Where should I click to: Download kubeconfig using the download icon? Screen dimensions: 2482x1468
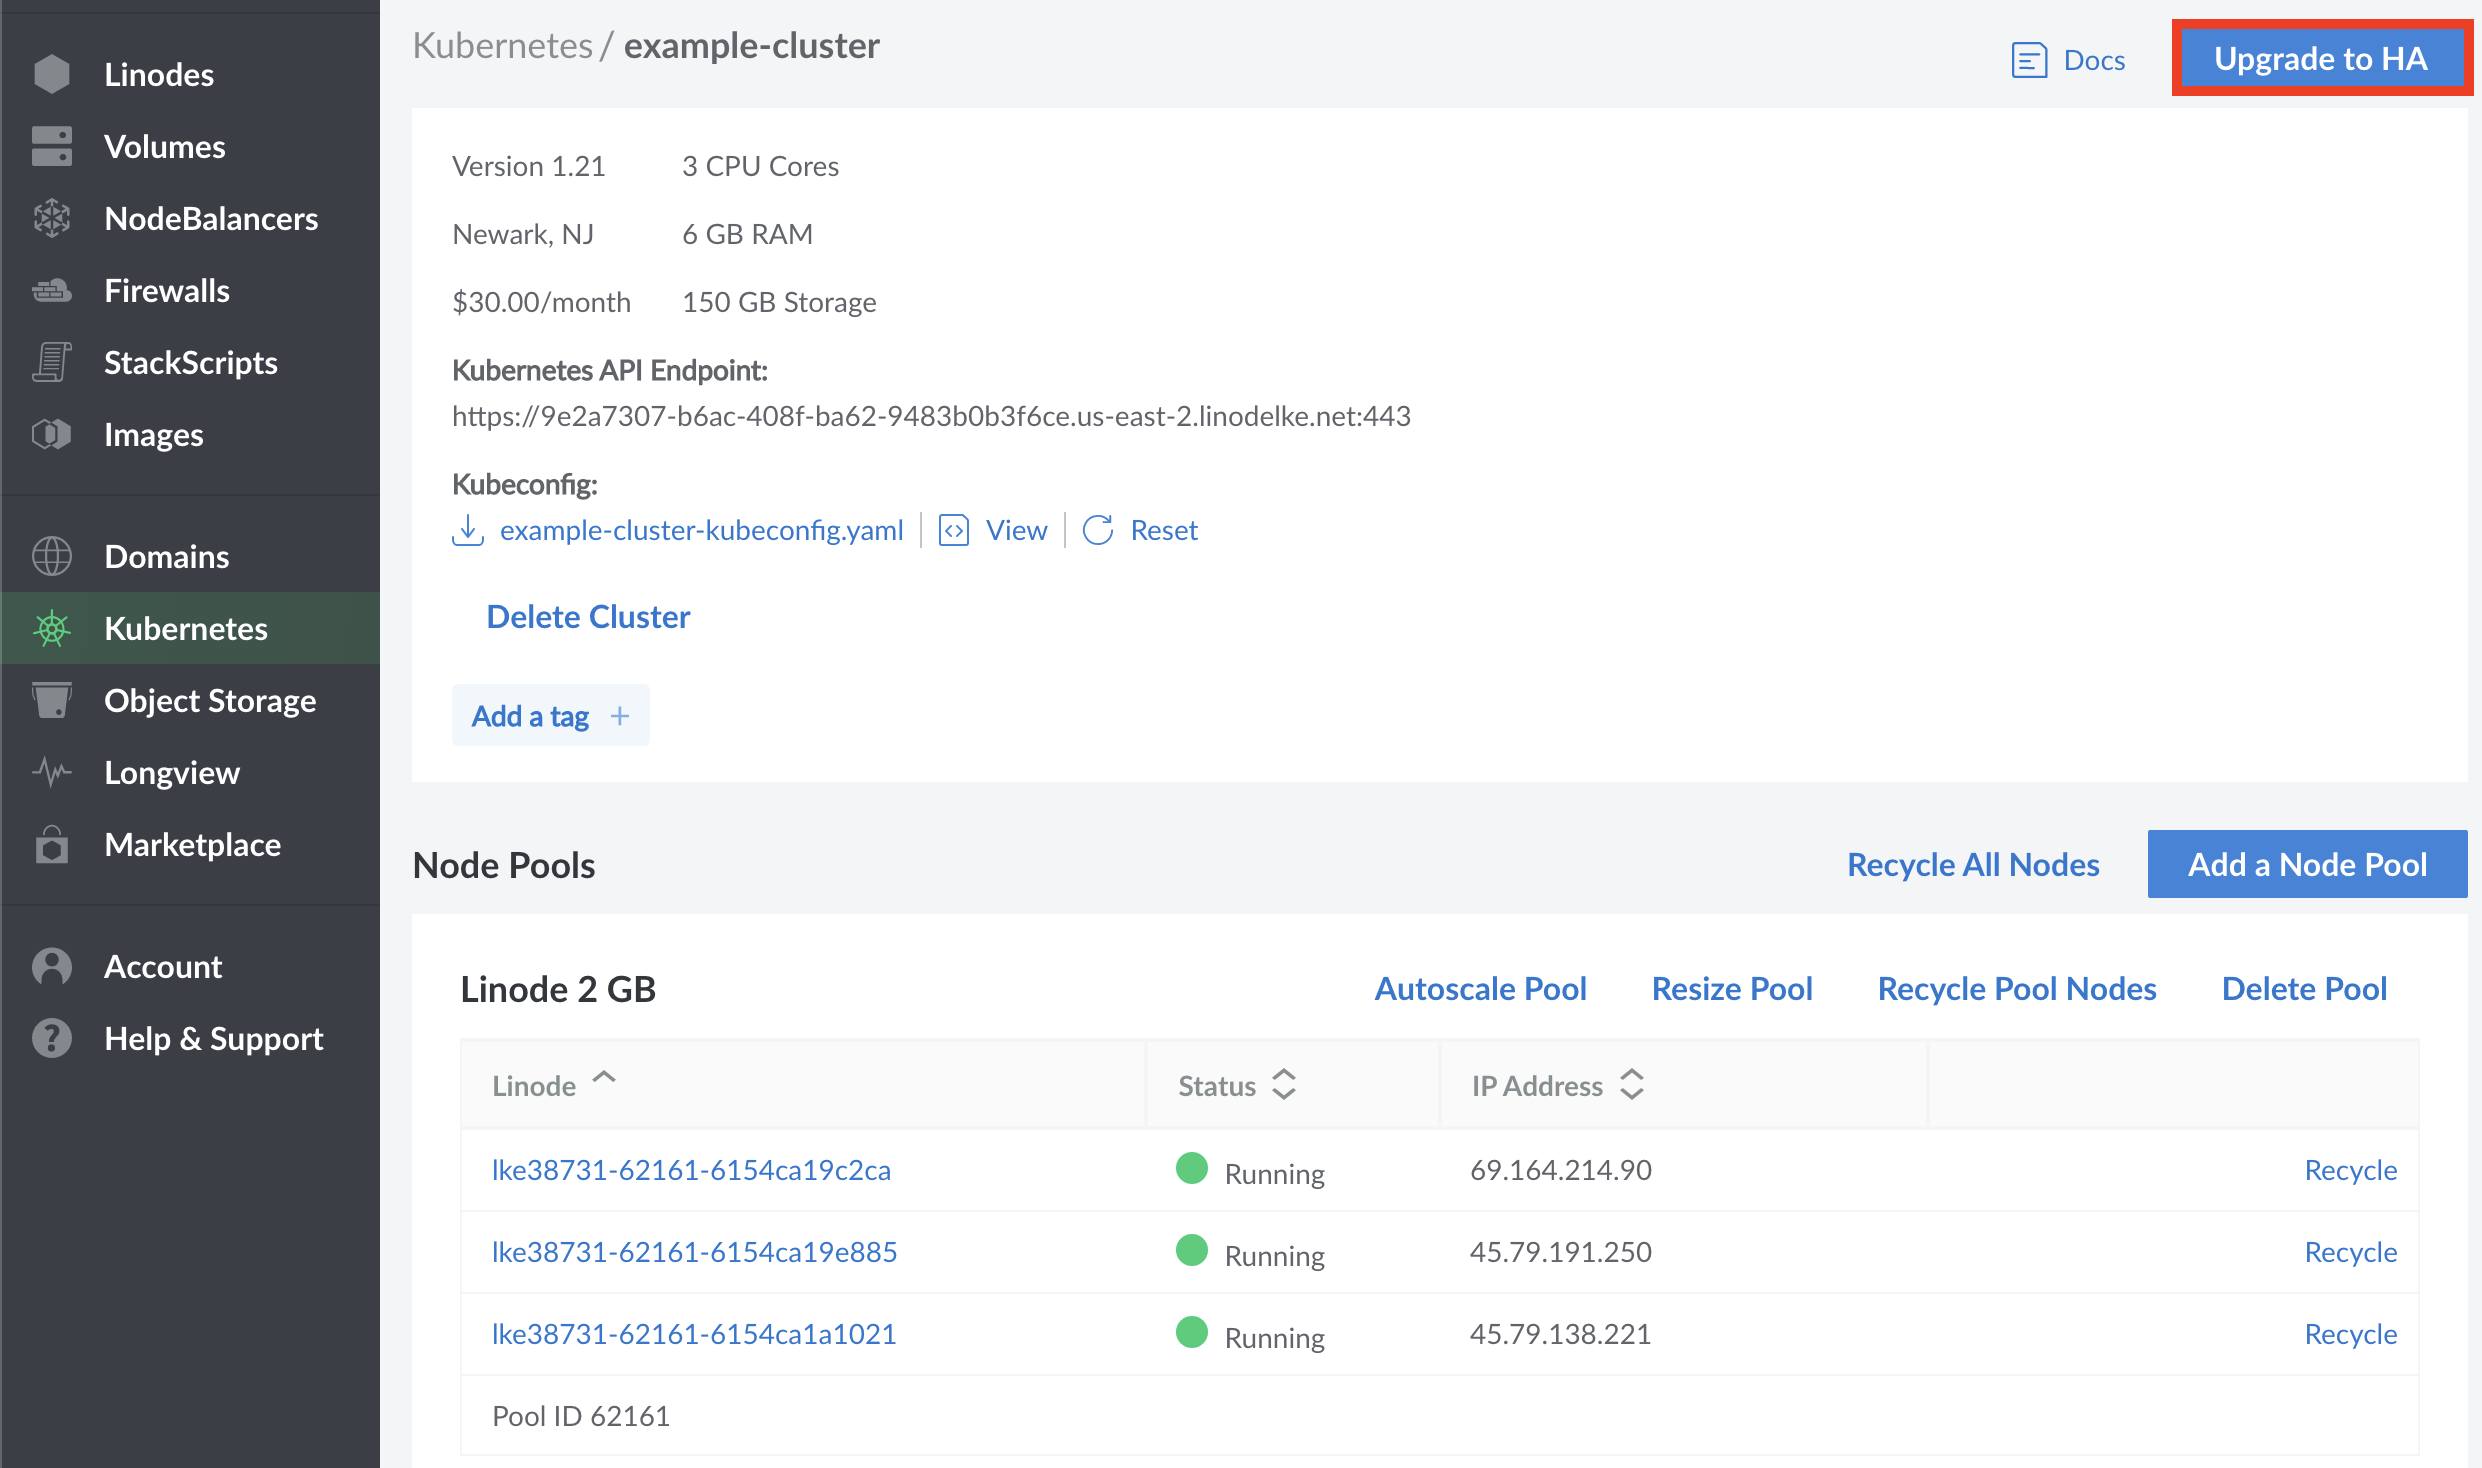point(468,530)
